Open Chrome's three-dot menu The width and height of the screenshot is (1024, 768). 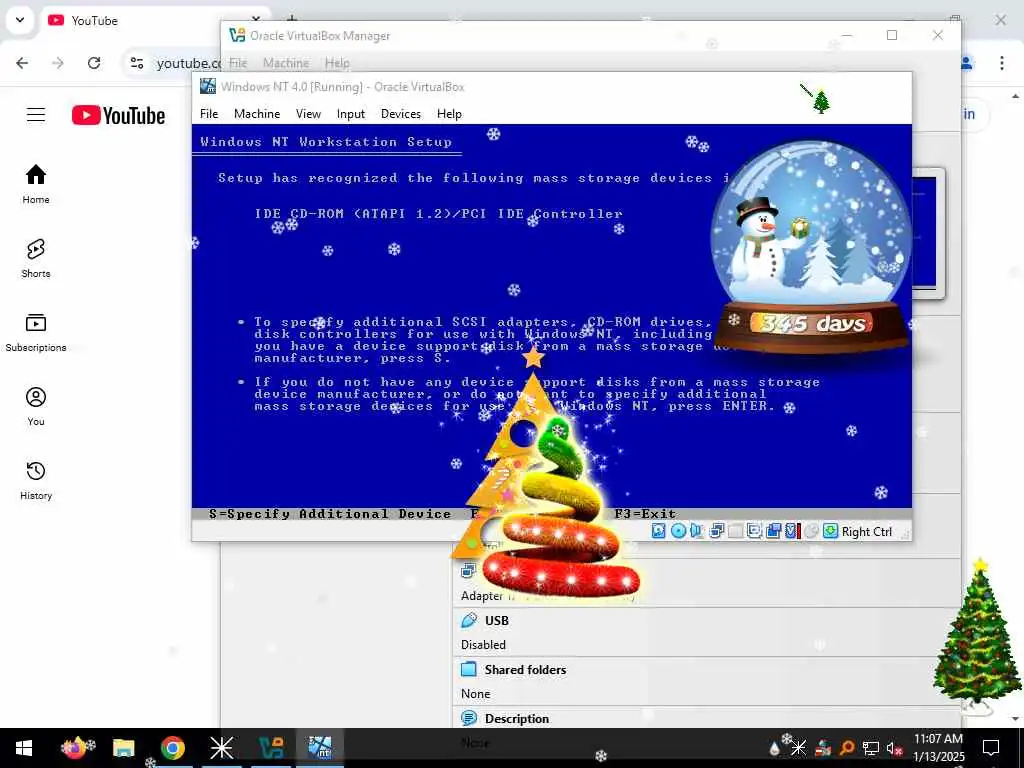pyautogui.click(x=1001, y=63)
